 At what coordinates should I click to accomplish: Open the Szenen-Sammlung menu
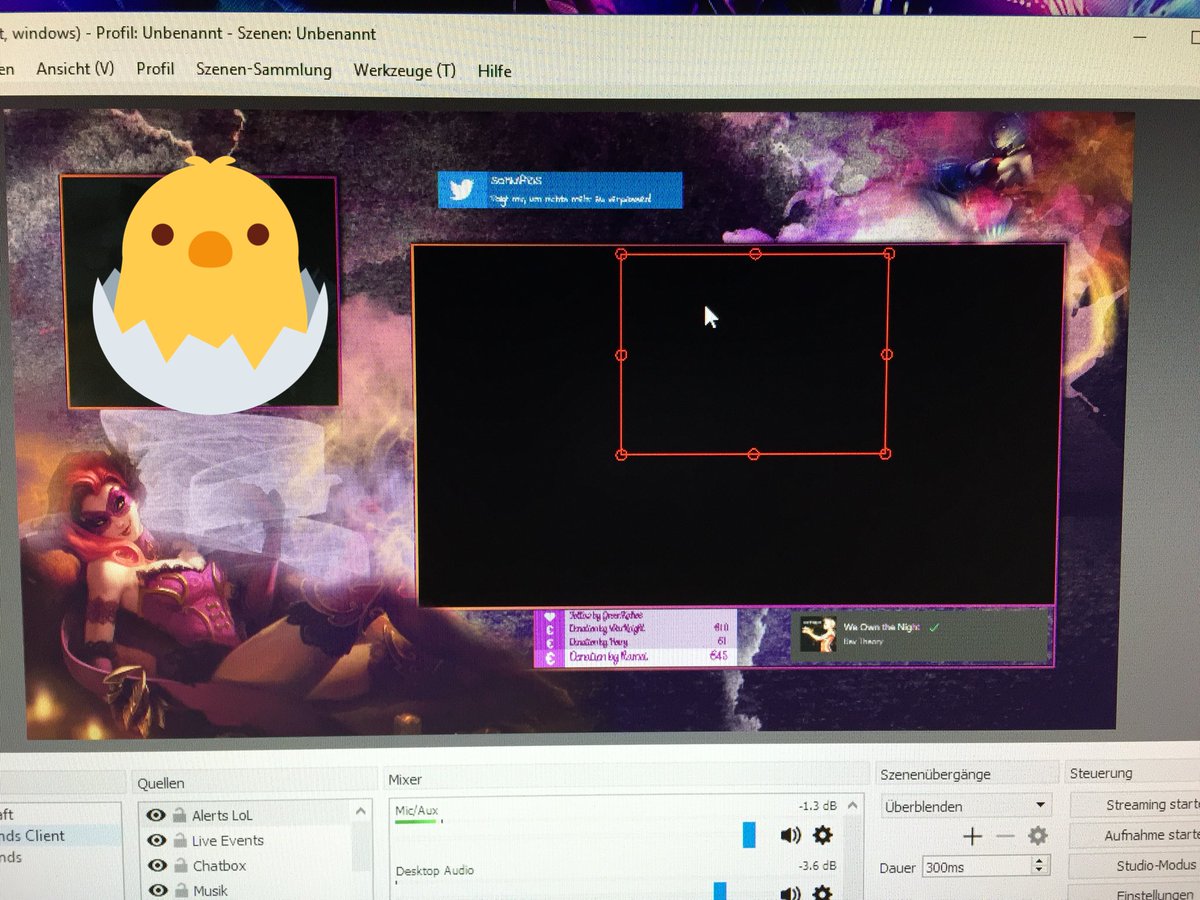(x=264, y=70)
